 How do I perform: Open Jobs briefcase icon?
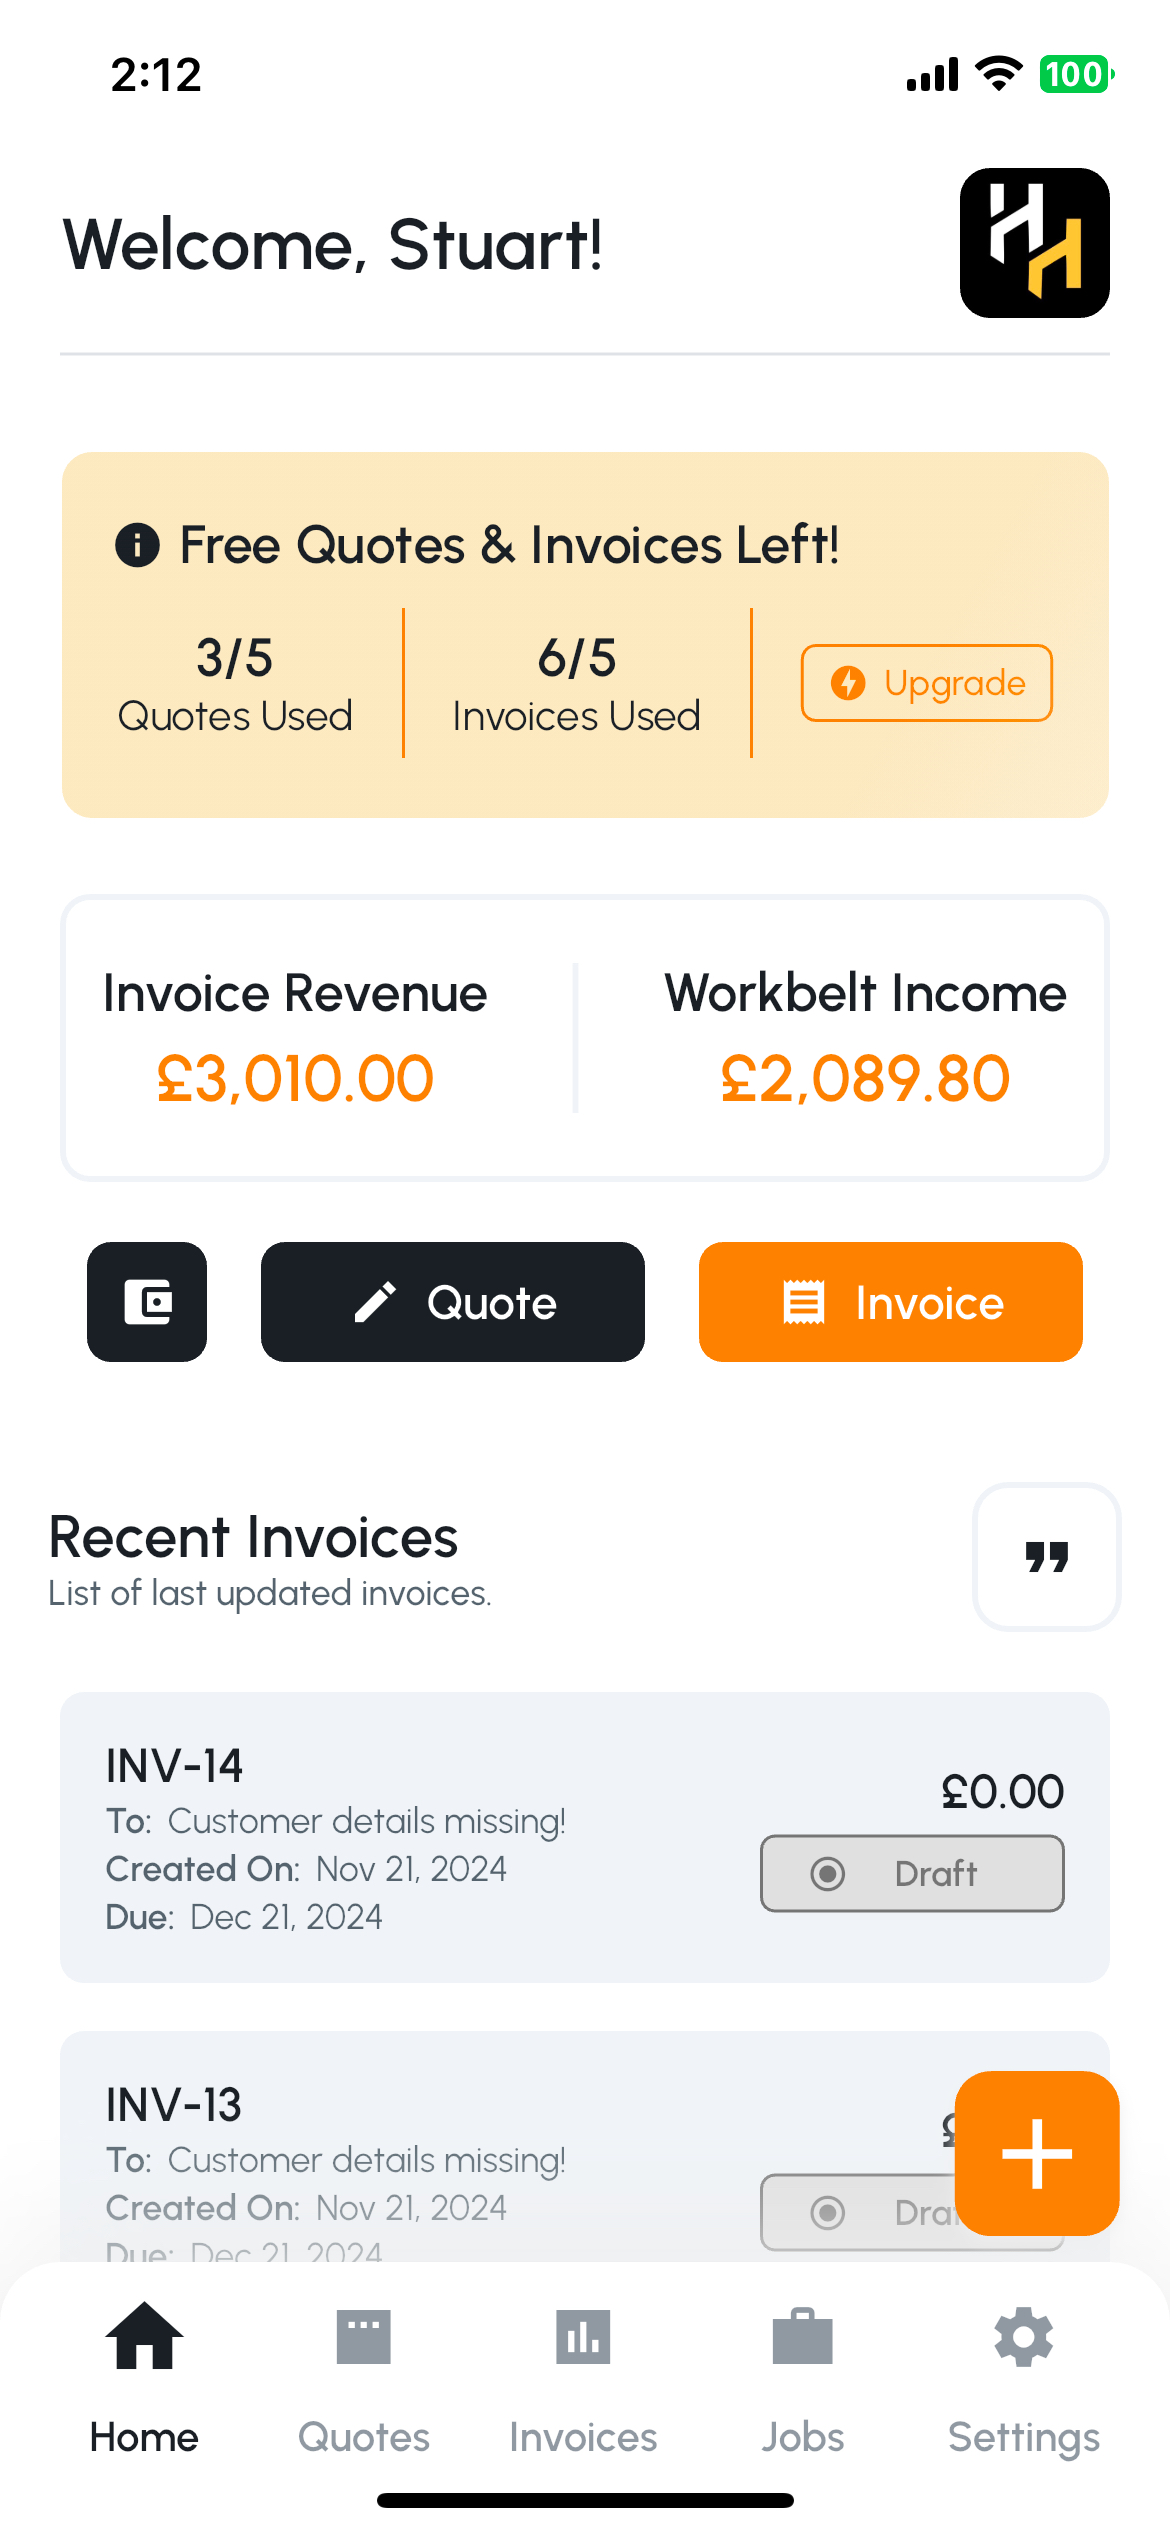(803, 2336)
